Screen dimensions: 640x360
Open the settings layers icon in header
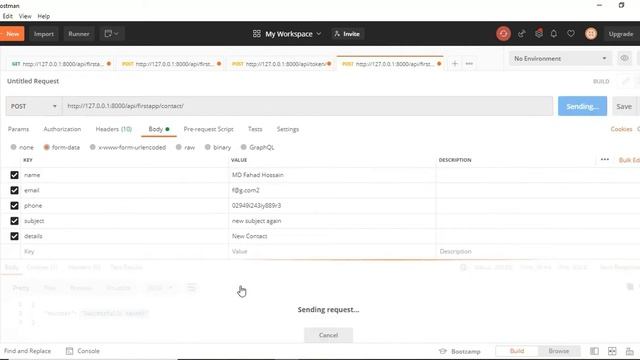coord(539,33)
